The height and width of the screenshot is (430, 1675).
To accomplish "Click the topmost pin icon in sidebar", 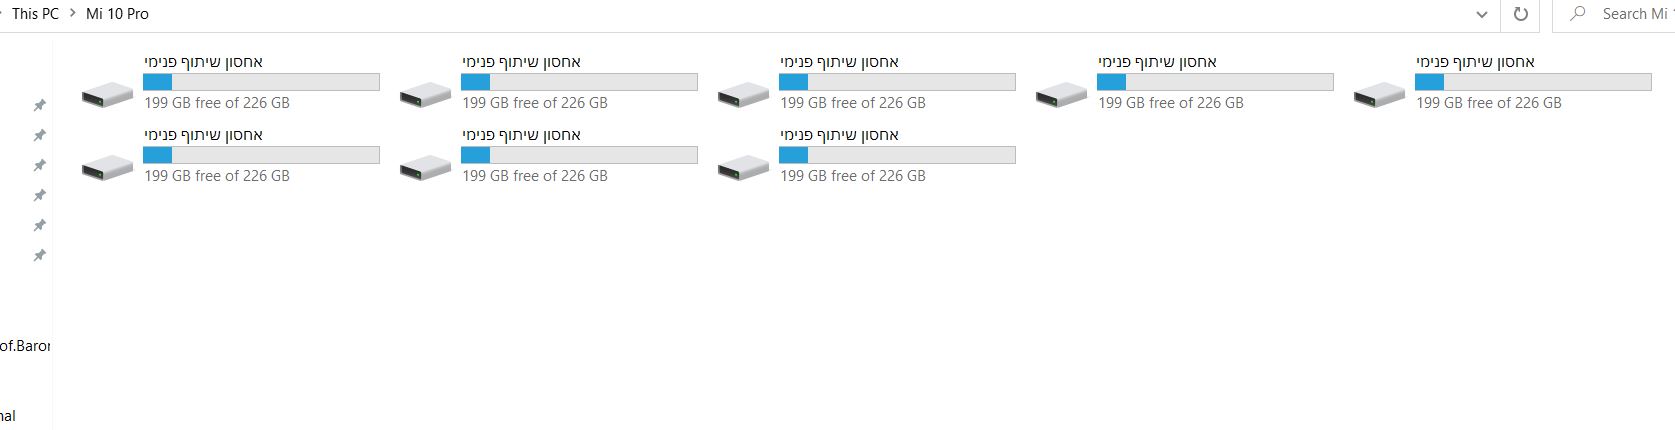I will point(40,104).
